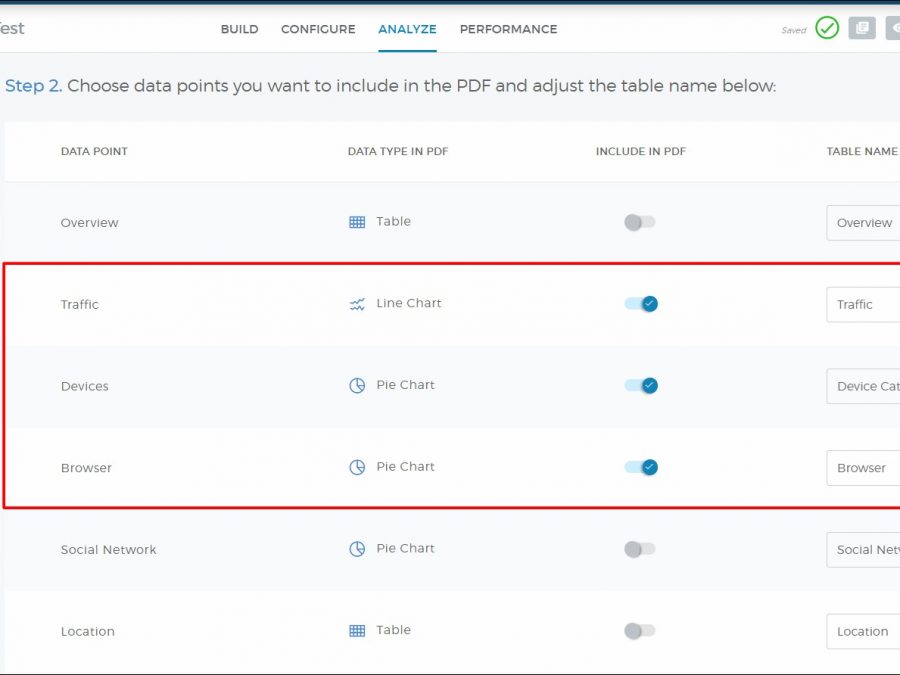The width and height of the screenshot is (900, 675).
Task: Click the table icon in Location row
Action: (x=357, y=631)
